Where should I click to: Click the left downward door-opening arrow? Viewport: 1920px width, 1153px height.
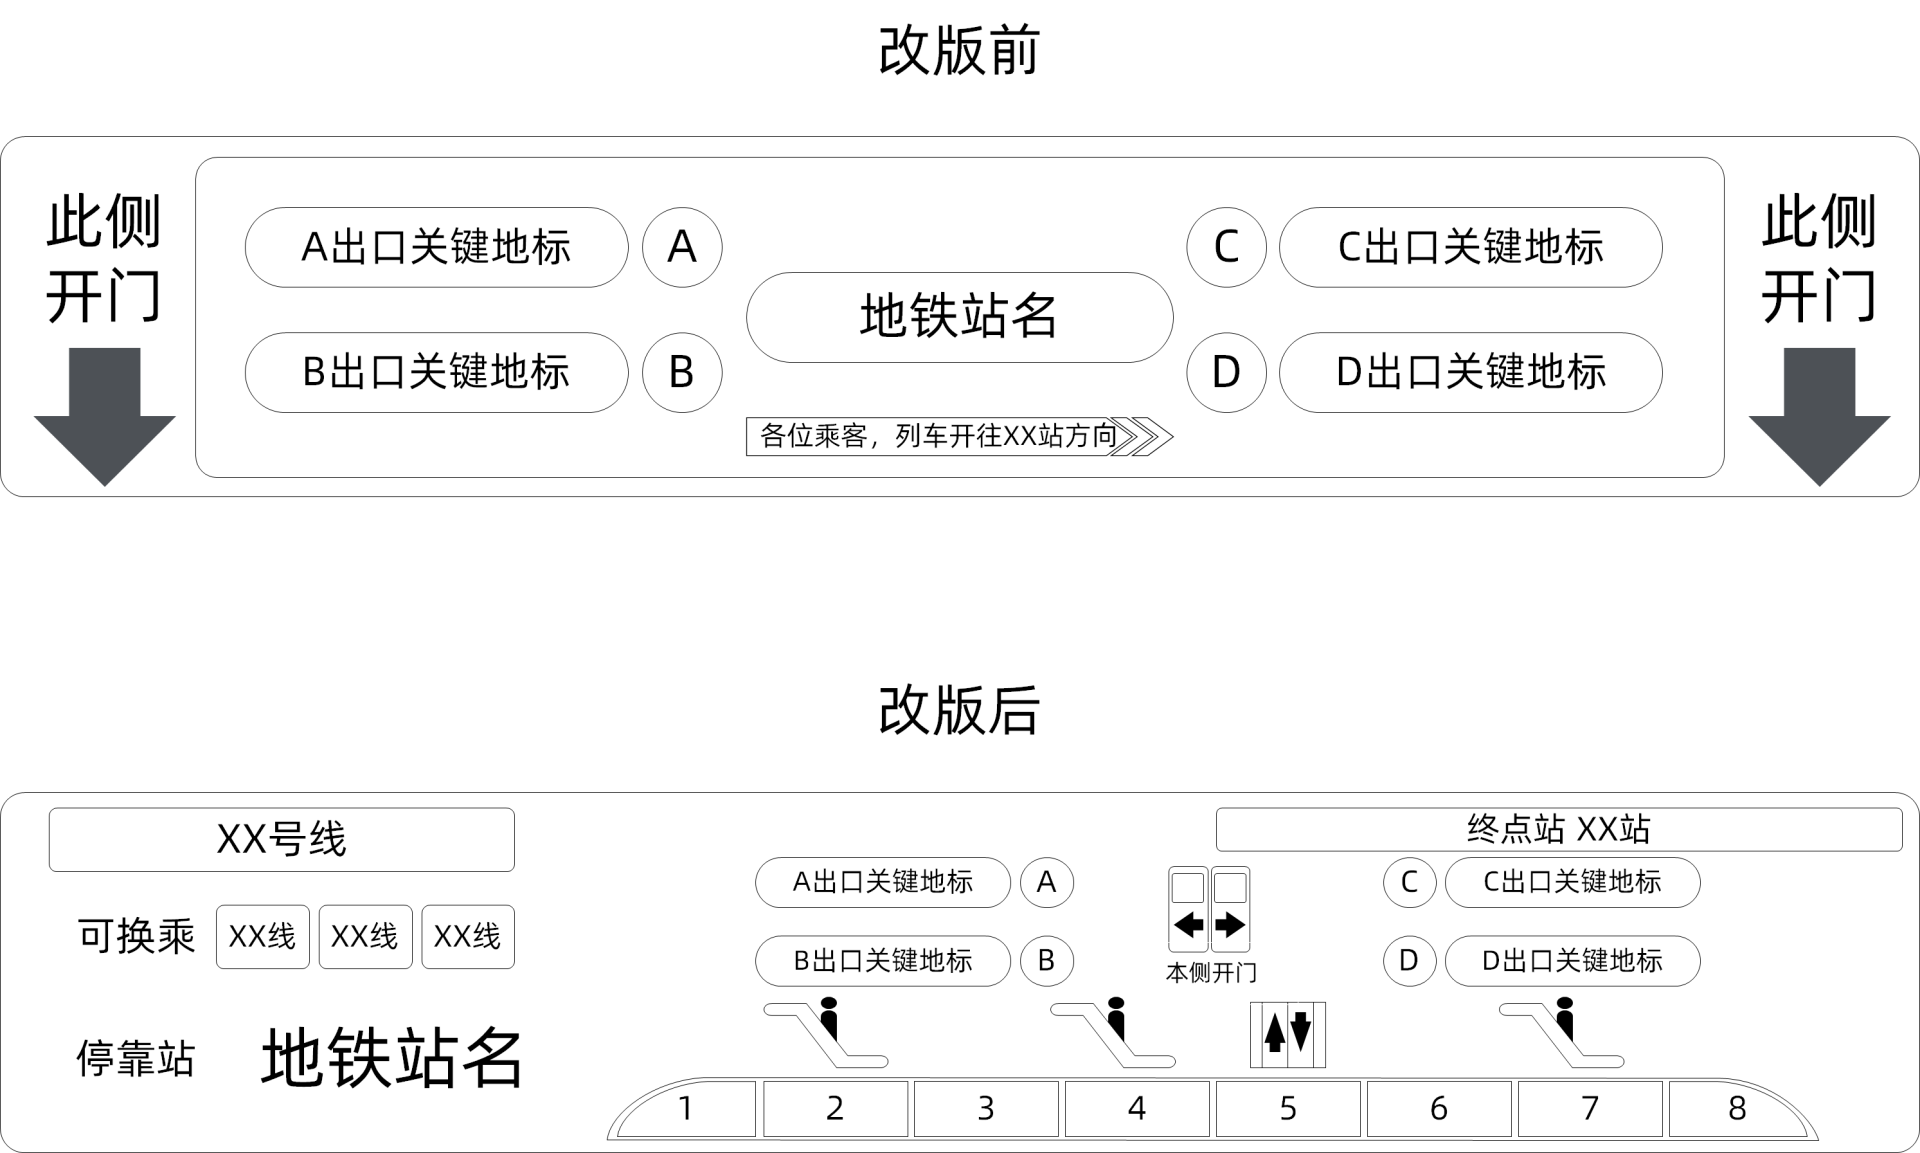(105, 415)
